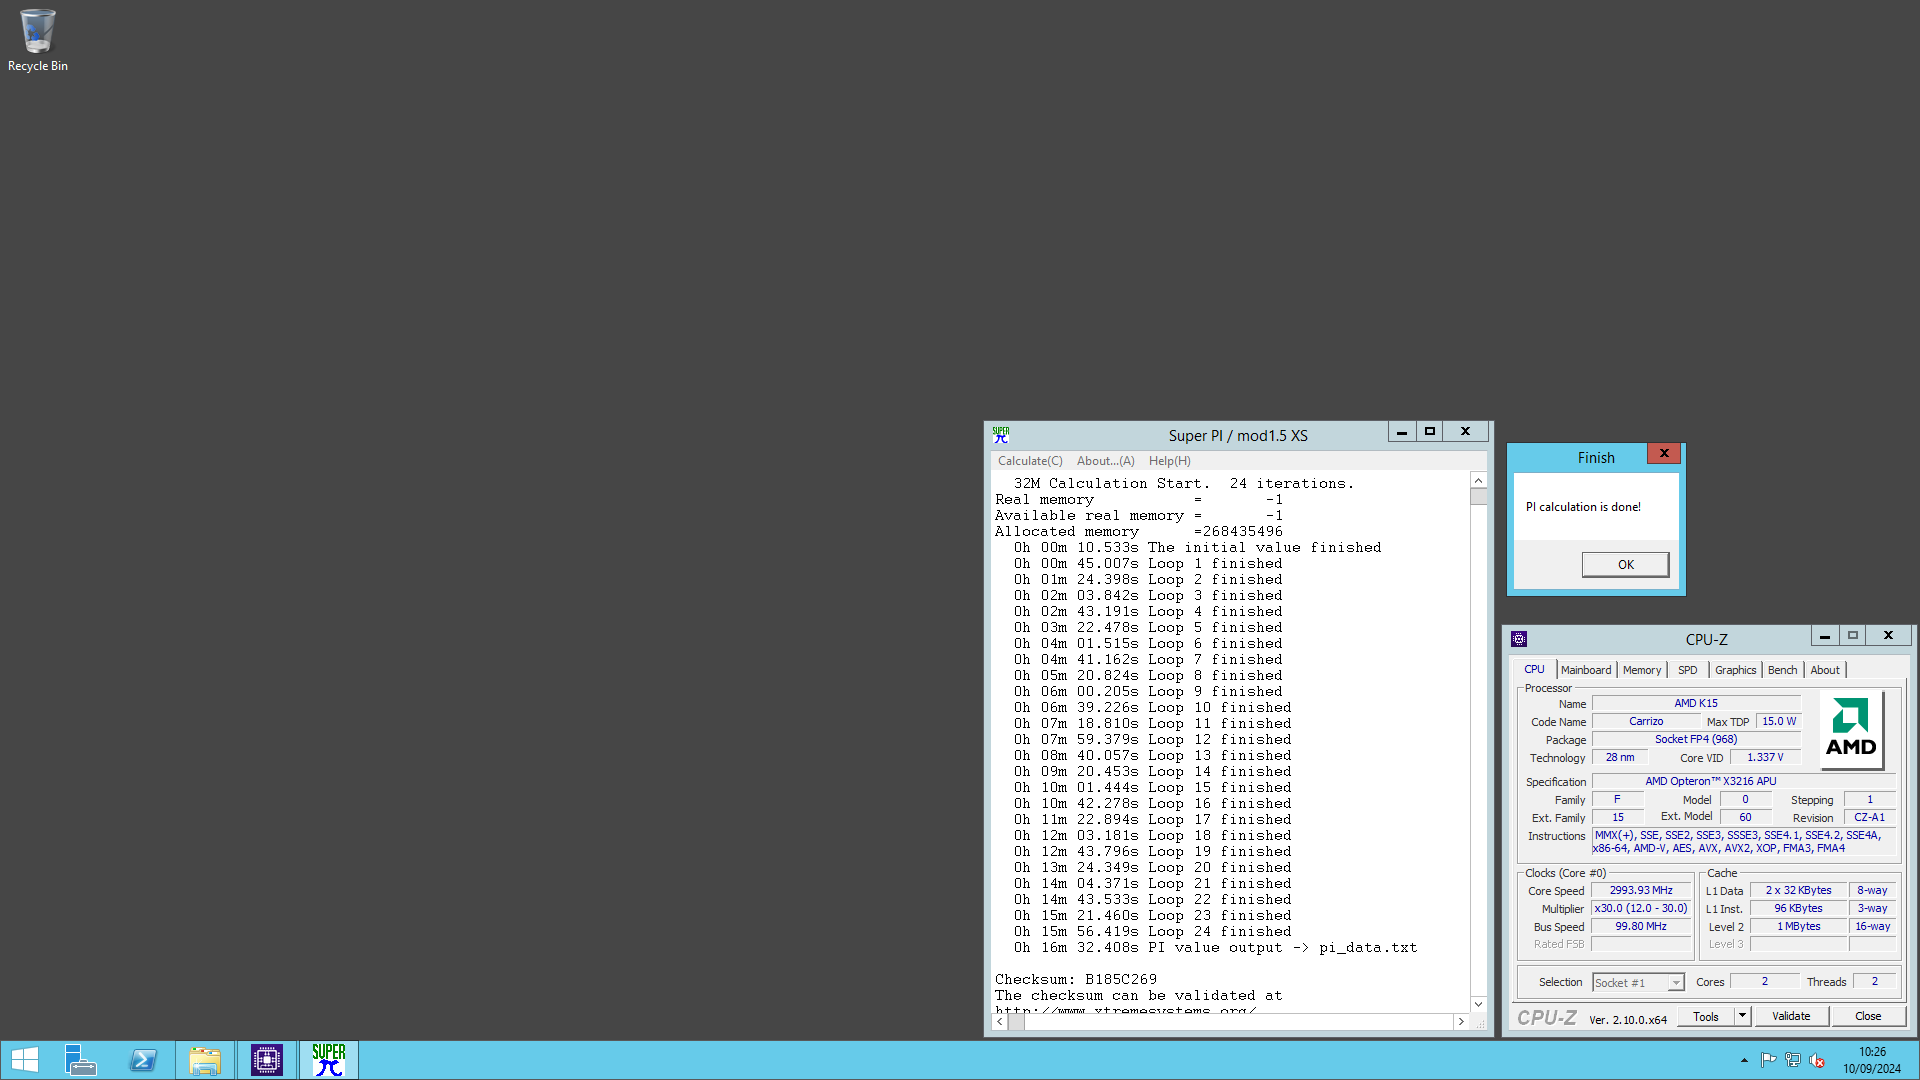
Task: Click the Close button in CPU-Z
Action: [x=1868, y=1016]
